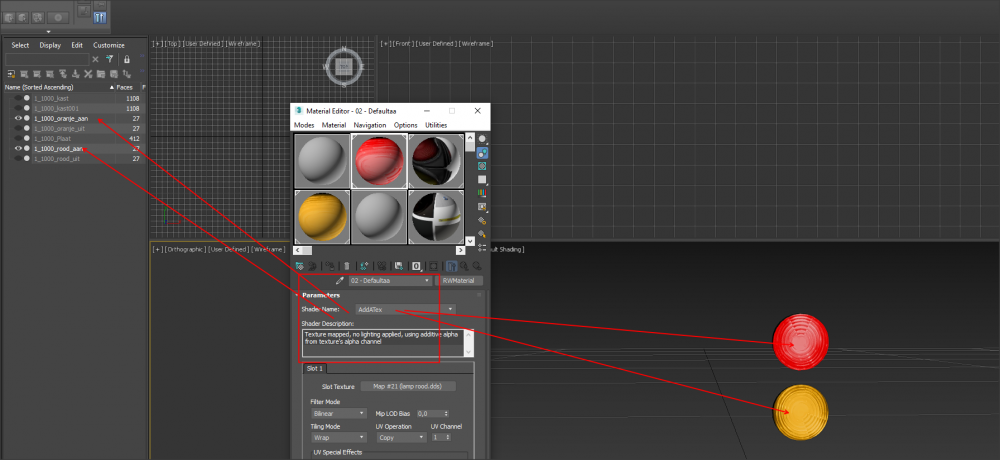Viewport: 1000px width, 460px height.
Task: Click the Map #21 slot texture button
Action: 414,386
